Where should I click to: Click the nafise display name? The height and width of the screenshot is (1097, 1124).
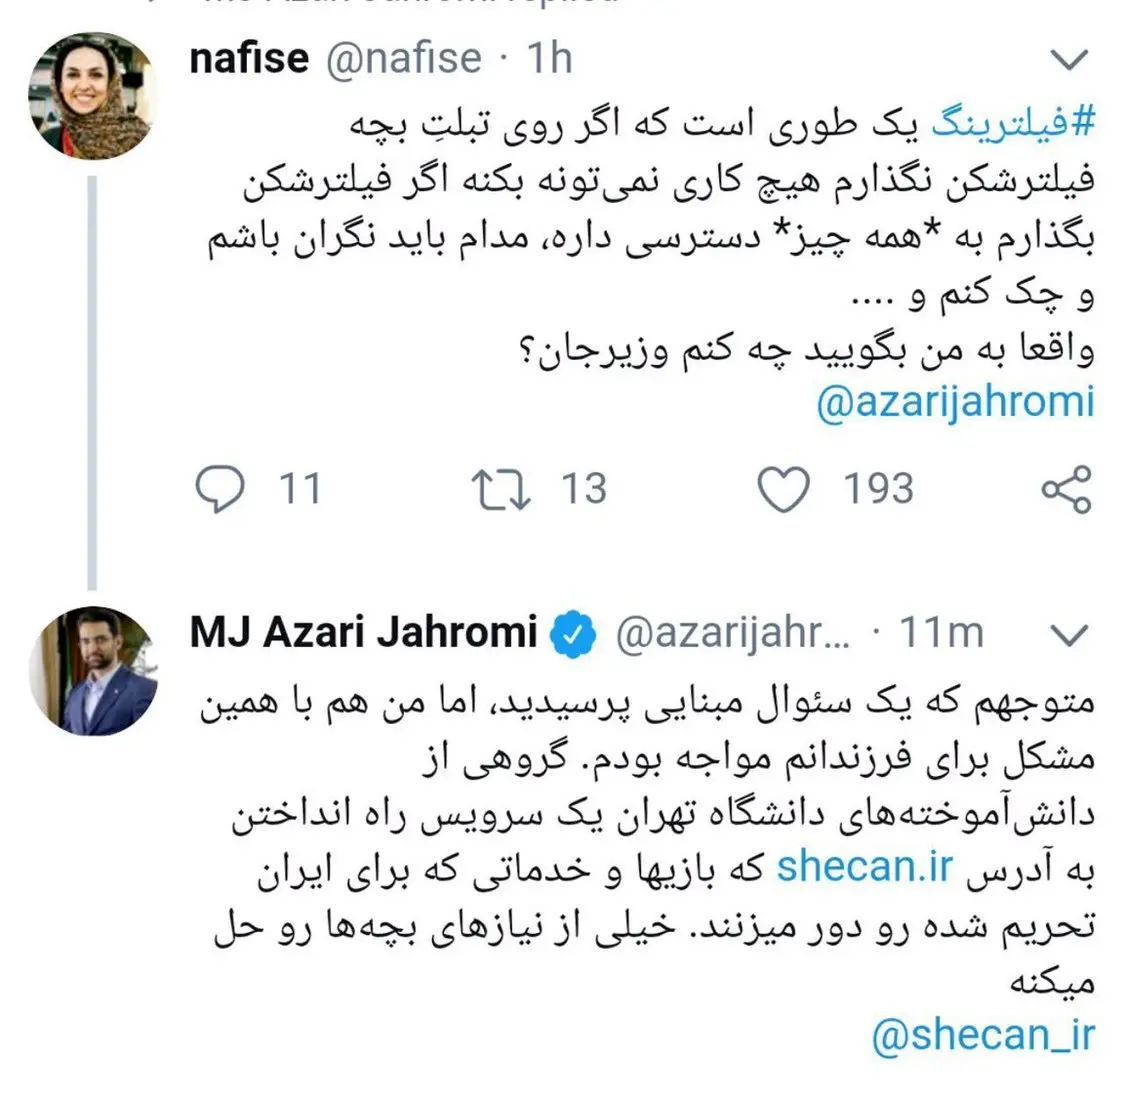(249, 58)
